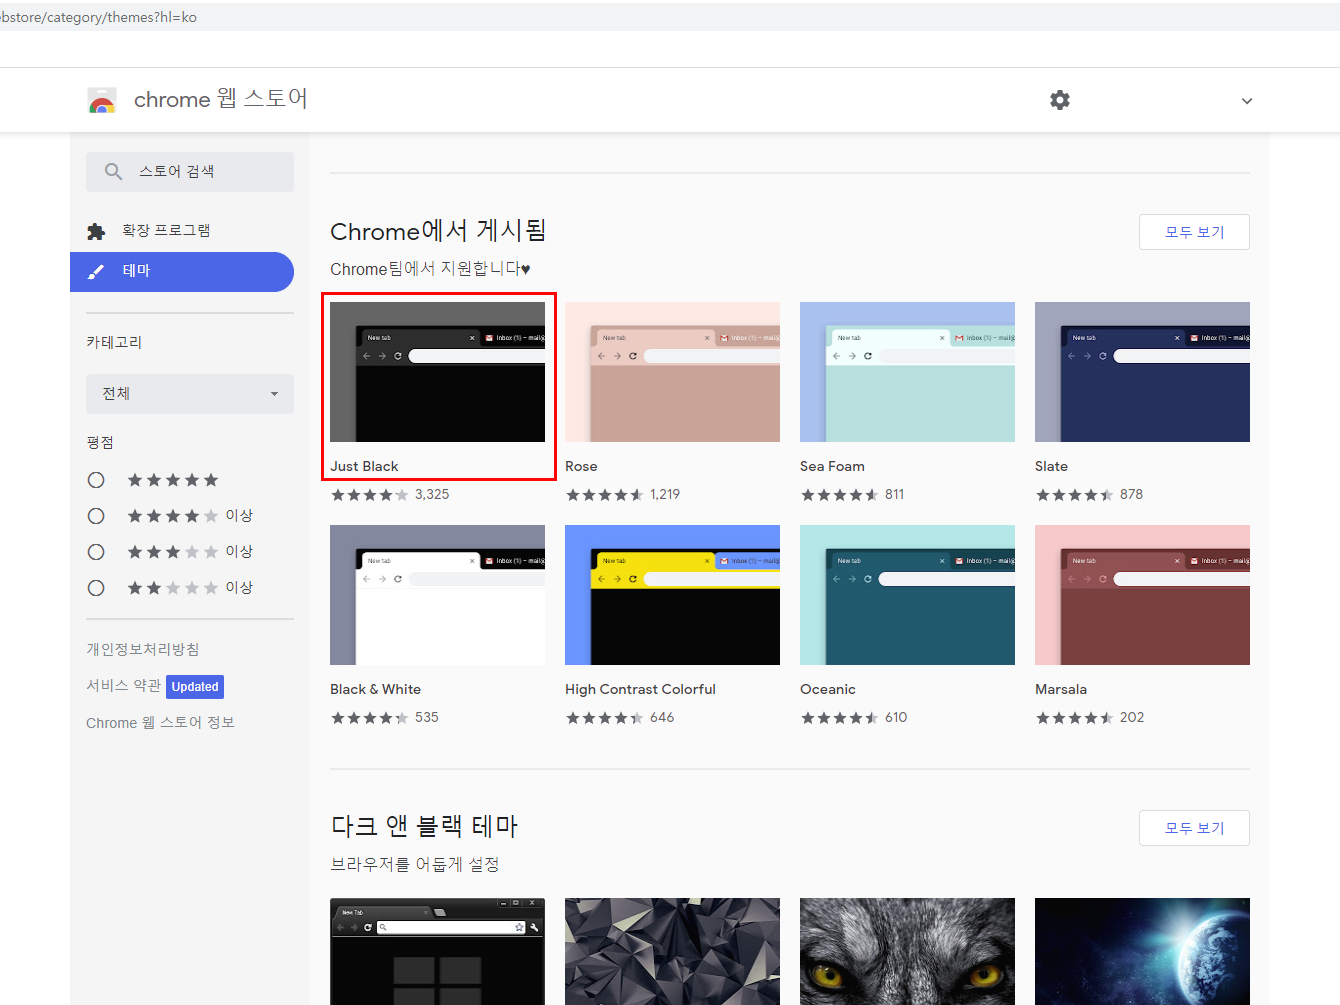
Task: Open the High Contrast Colorful theme thumbnail
Action: point(672,595)
